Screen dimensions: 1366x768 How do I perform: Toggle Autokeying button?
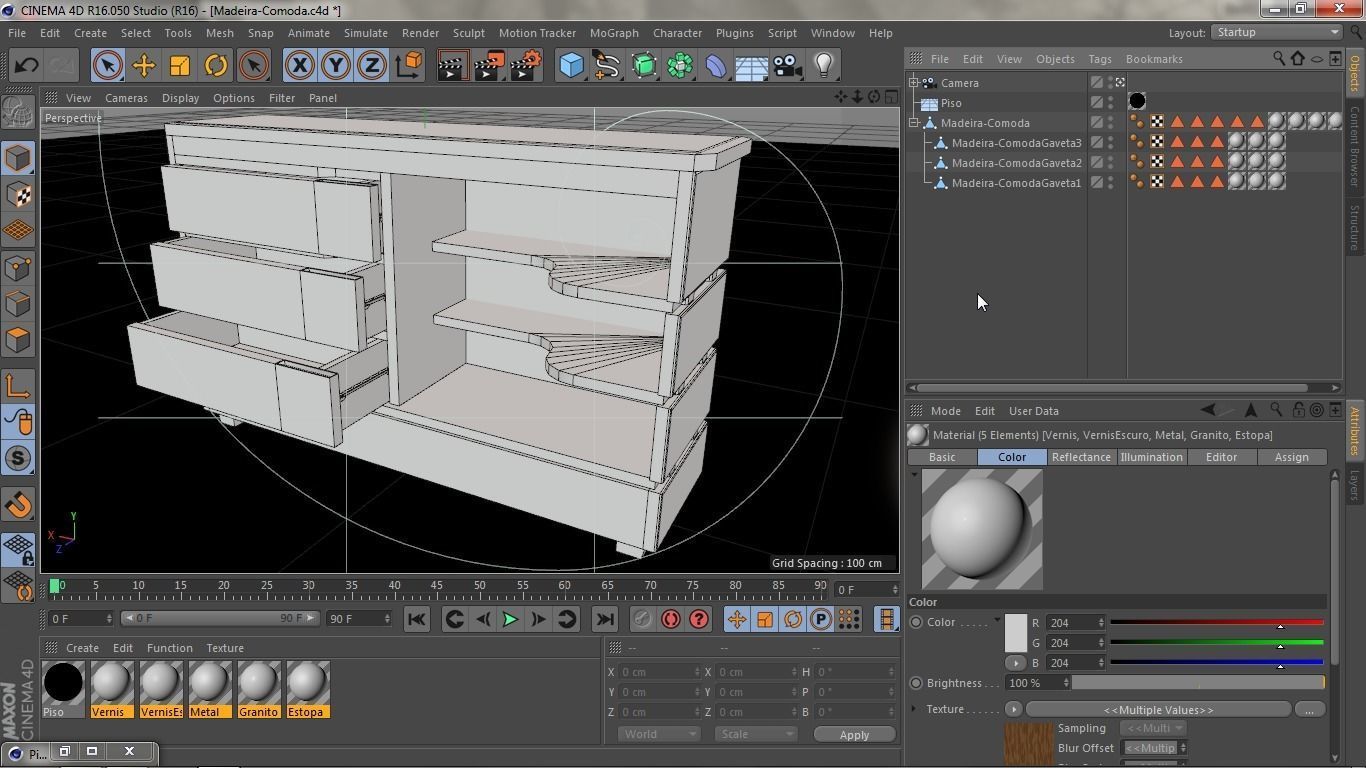coord(670,619)
